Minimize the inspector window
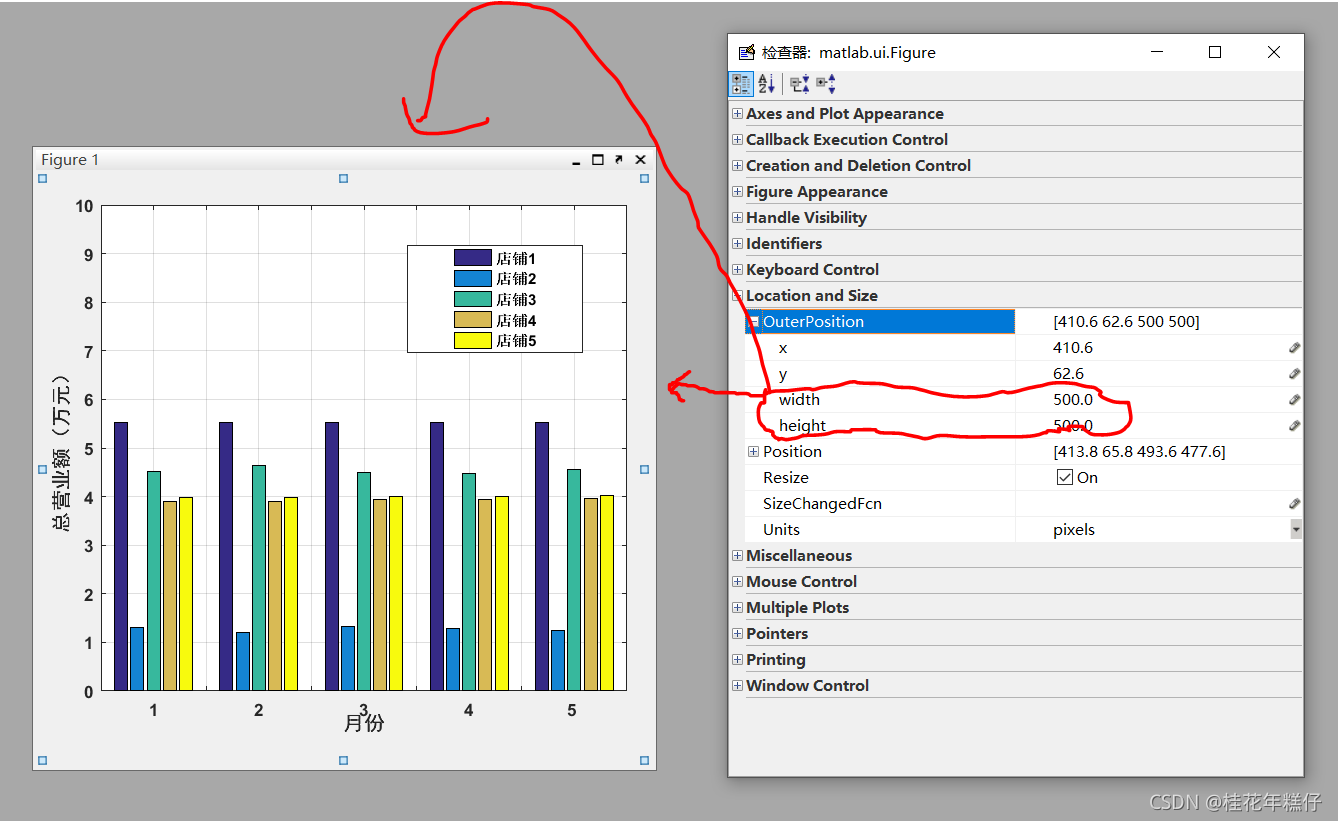This screenshot has height=821, width=1338. pyautogui.click(x=1156, y=53)
